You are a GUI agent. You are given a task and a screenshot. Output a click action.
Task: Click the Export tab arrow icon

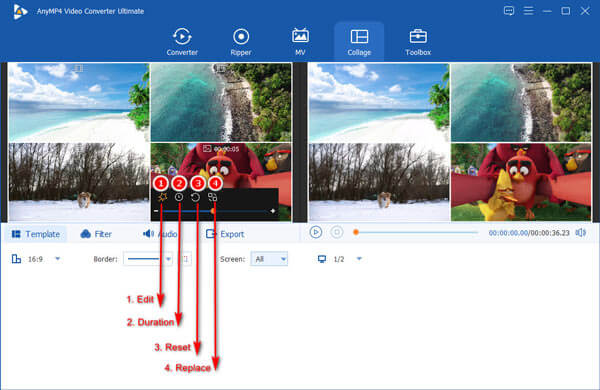coord(211,234)
